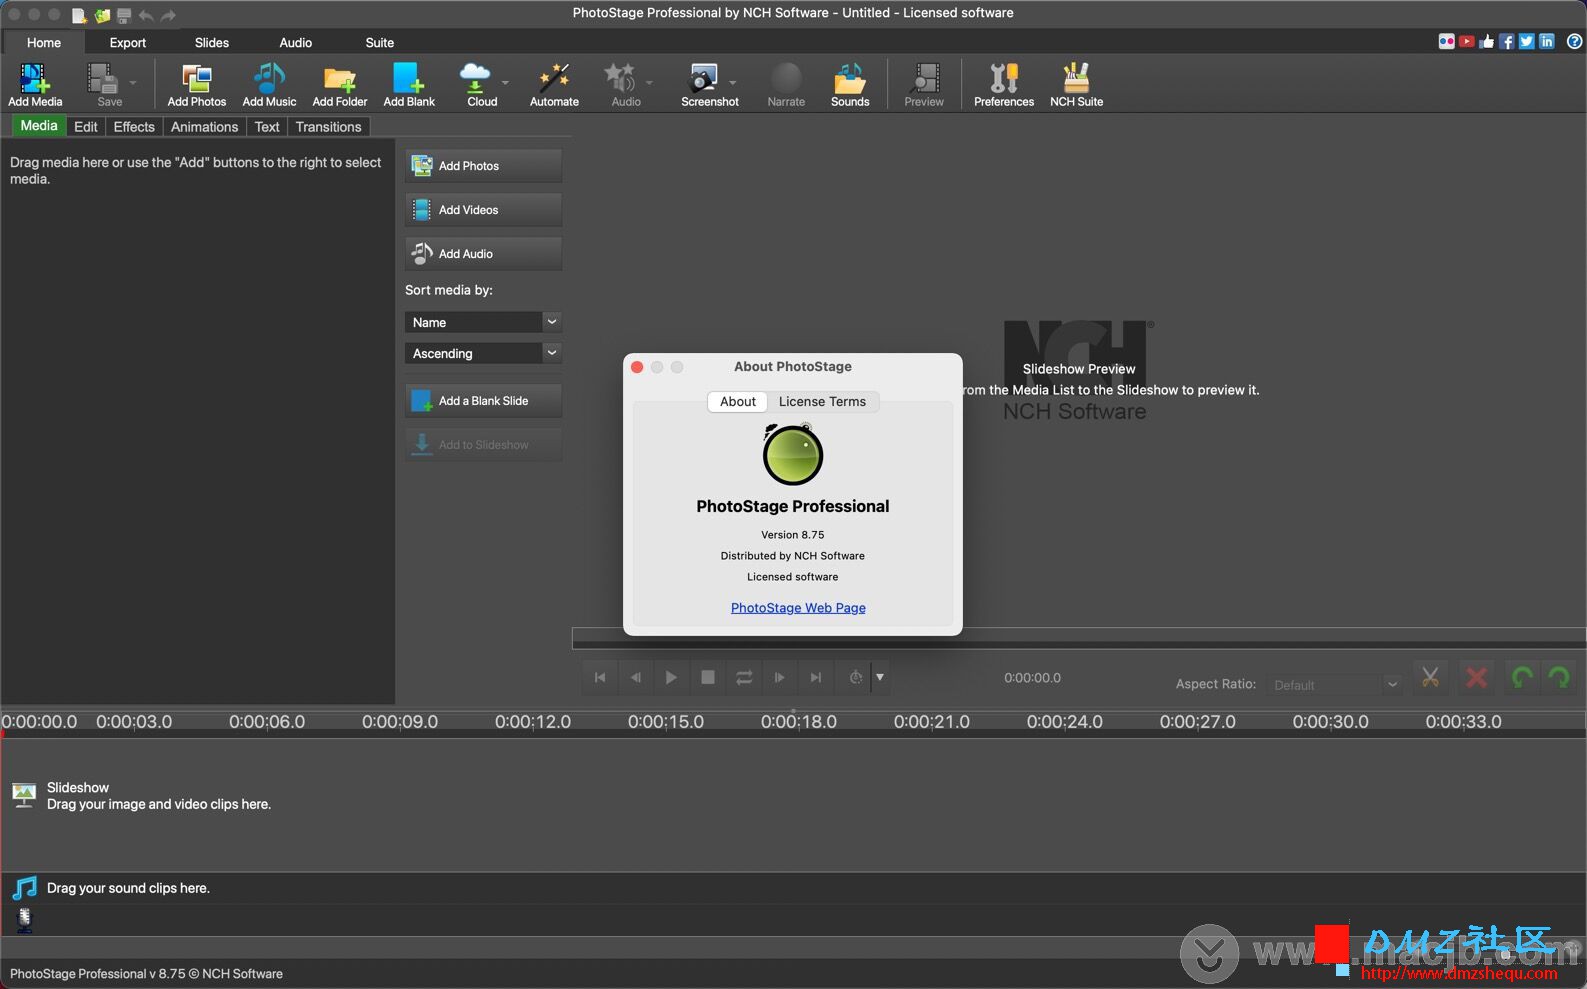Click the Add Photos panel button
This screenshot has height=989, width=1587.
483,166
